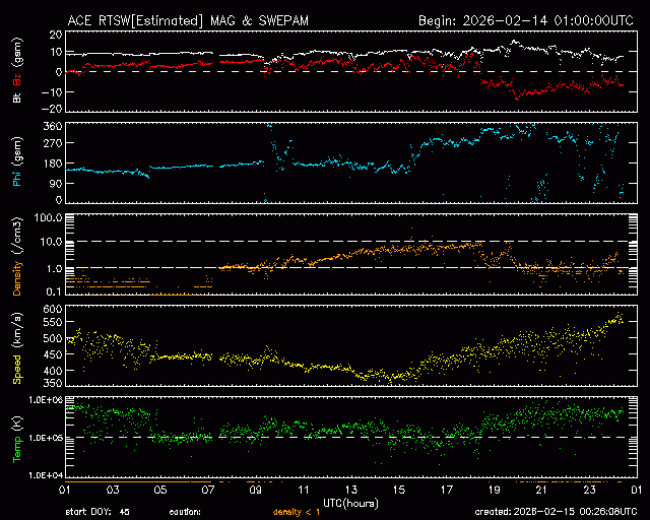
Task: Click the '15' hour label on time axis
Action: 399,490
